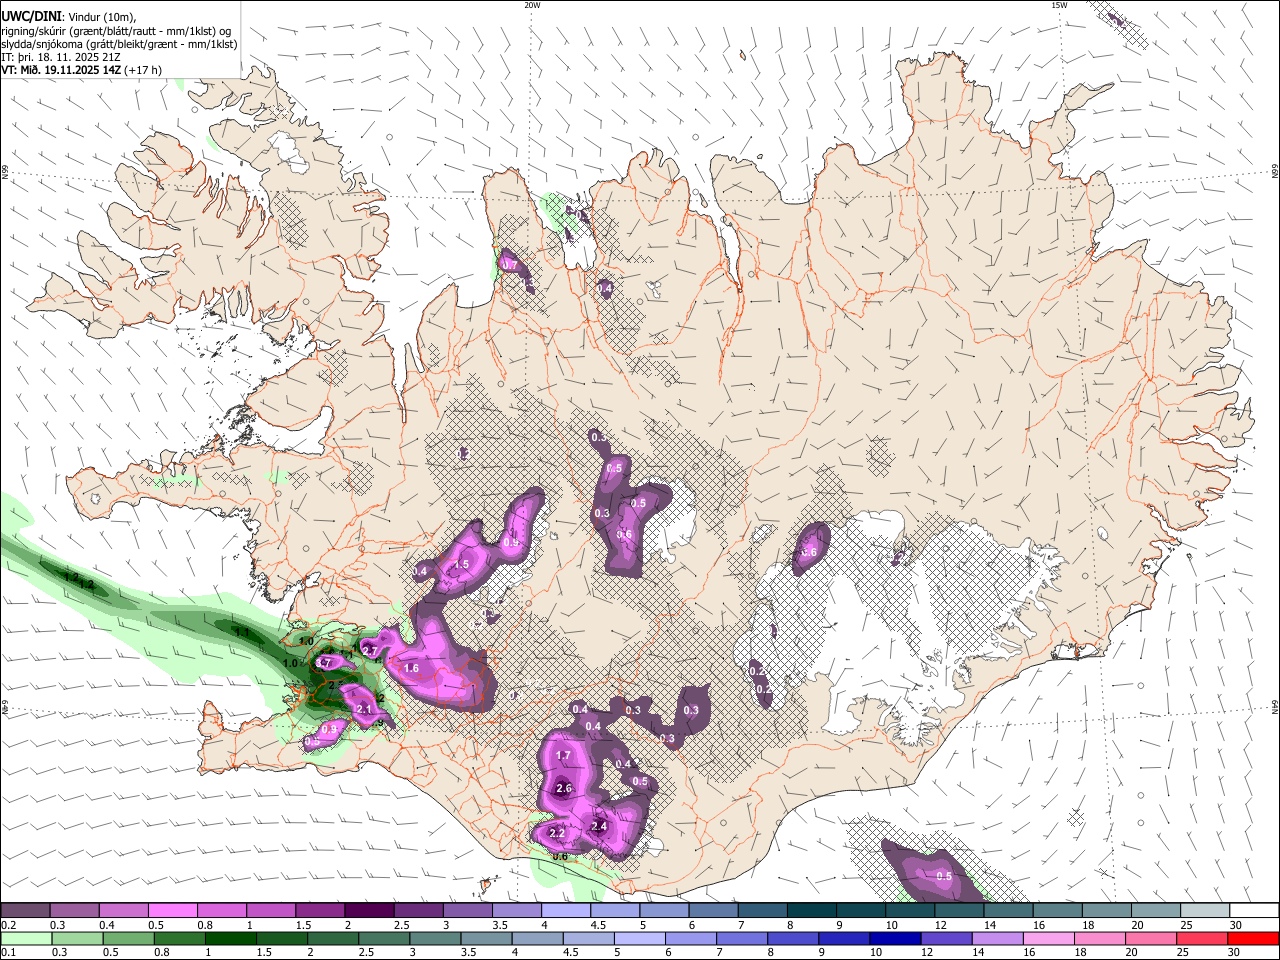Image resolution: width=1280 pixels, height=960 pixels.
Task: Select the "1.6" snowfall value
Action: point(410,668)
